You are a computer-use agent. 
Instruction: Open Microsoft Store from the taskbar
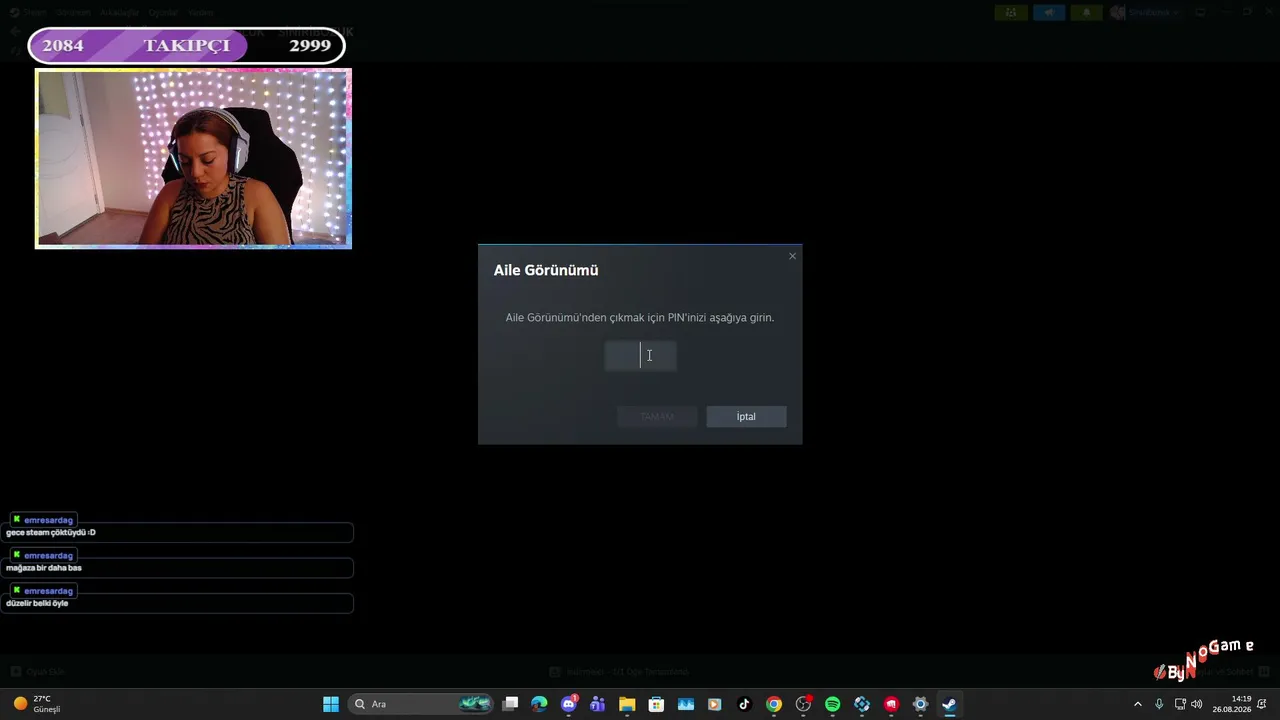(x=656, y=704)
